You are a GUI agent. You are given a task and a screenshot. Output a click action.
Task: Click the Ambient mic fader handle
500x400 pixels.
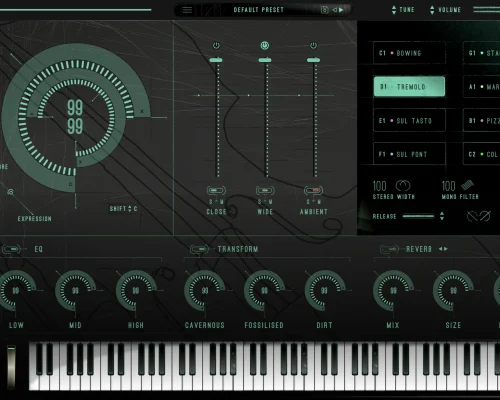(x=313, y=60)
